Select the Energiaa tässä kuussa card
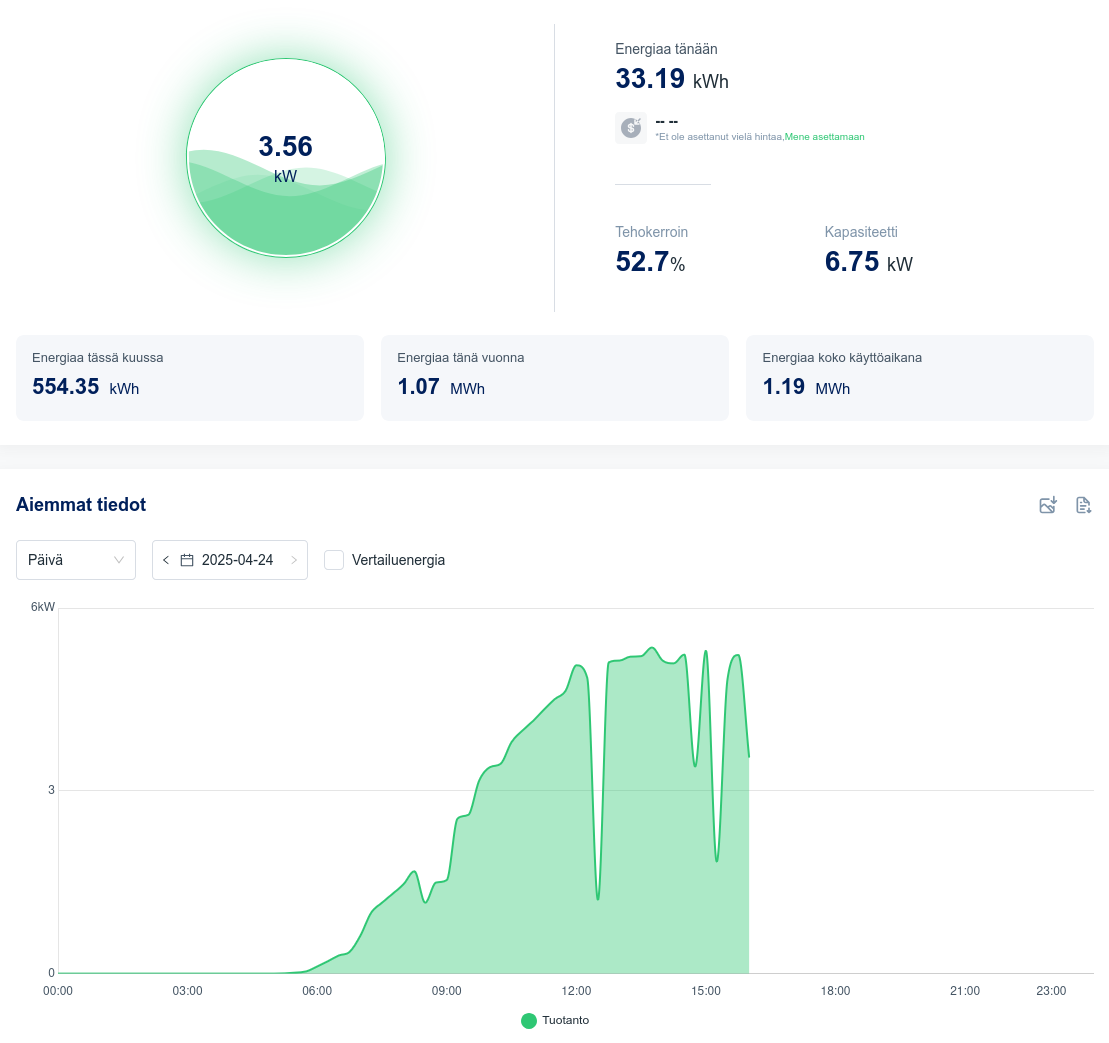This screenshot has width=1109, height=1043. pos(189,377)
